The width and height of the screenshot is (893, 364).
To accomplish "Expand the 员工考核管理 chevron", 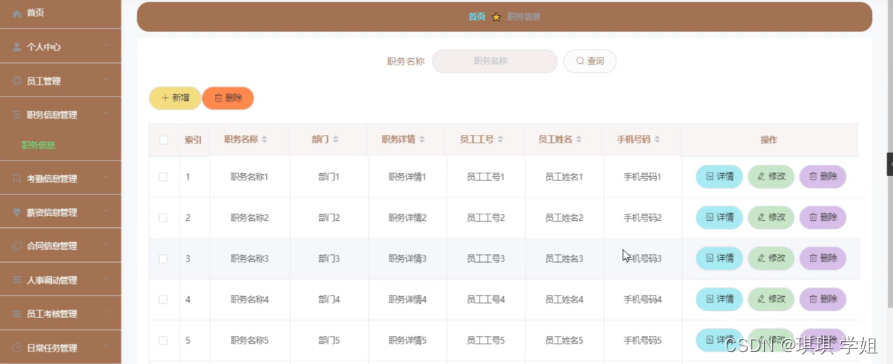I will point(106,313).
